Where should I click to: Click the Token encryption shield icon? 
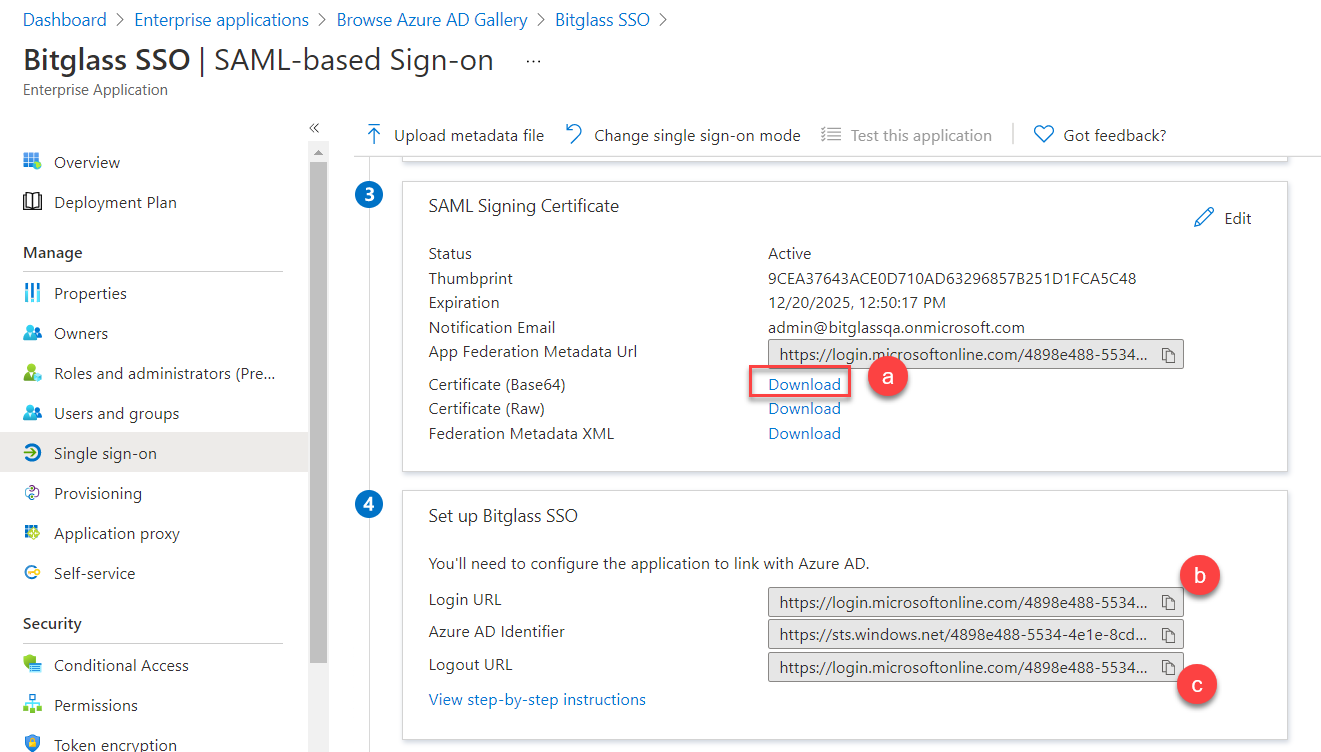point(33,742)
